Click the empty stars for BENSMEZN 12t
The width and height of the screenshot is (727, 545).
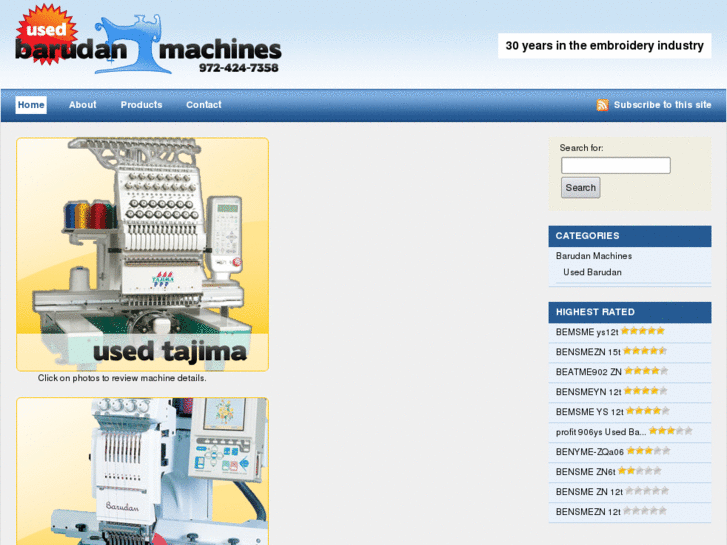point(645,510)
